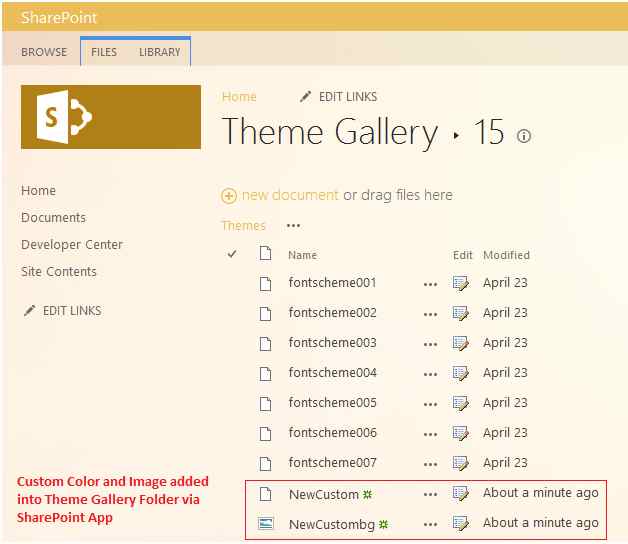Open the ellipsis menu for fontscheme003

point(431,345)
